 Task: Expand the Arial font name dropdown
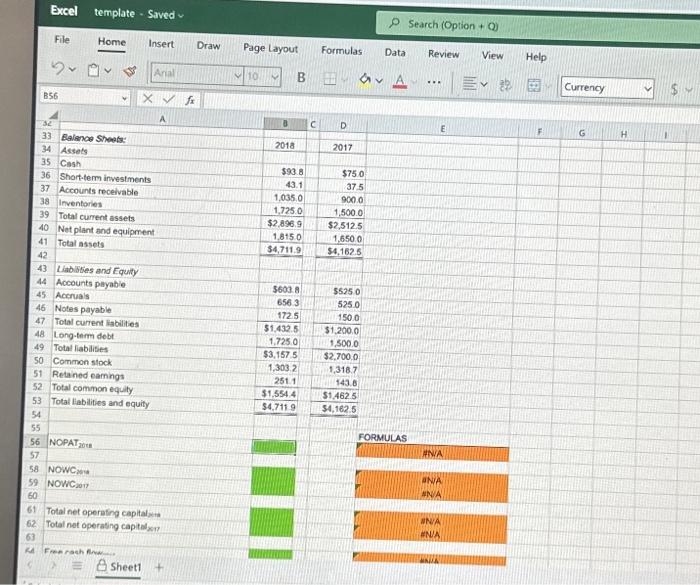[x=238, y=75]
